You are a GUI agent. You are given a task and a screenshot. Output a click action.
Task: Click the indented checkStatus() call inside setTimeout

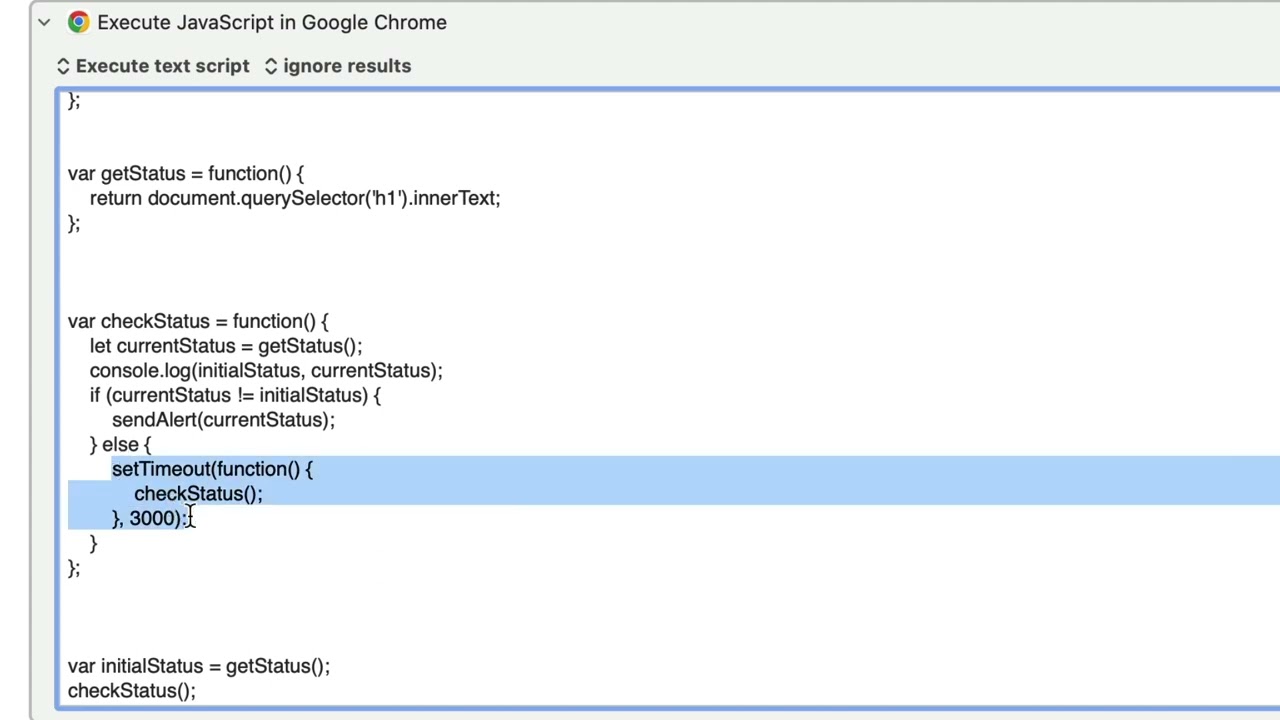[198, 494]
